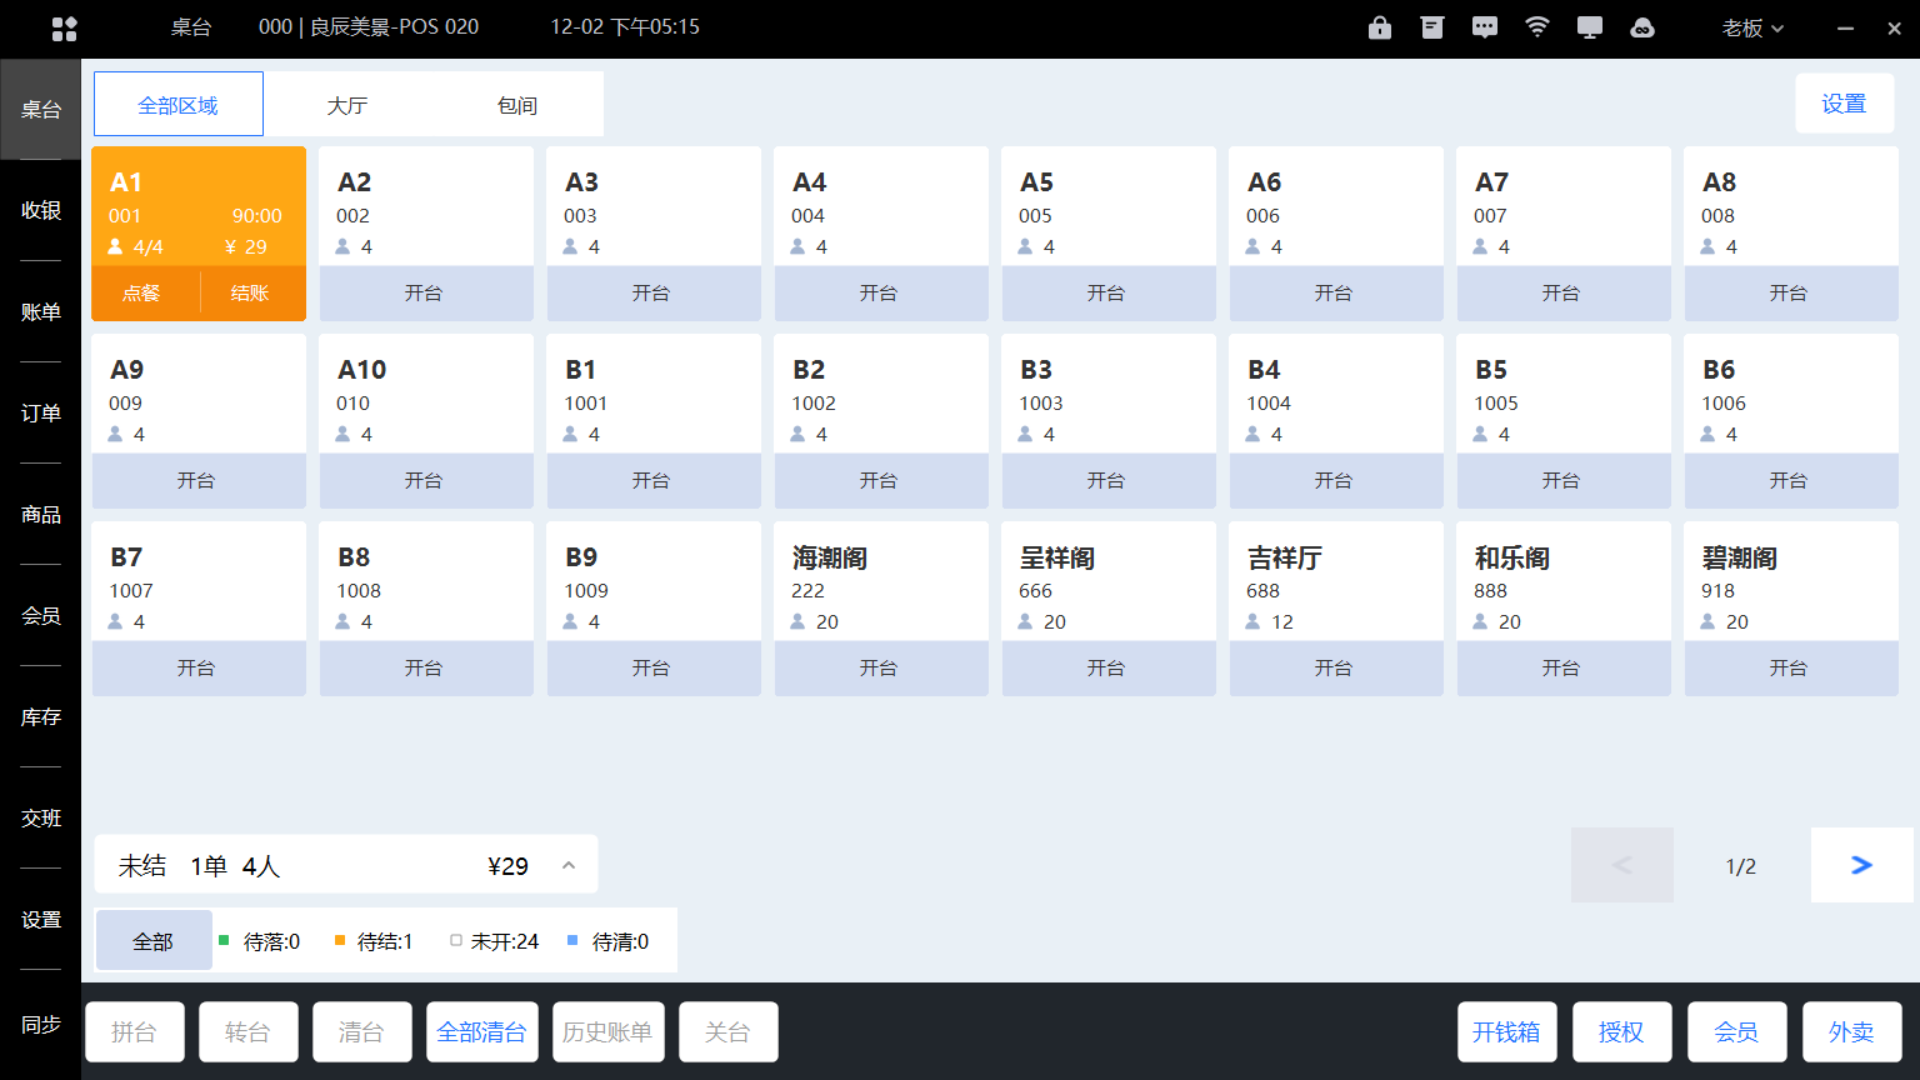The width and height of the screenshot is (1920, 1080).
Task: Expand the 未结 orders summary chevron
Action: point(568,865)
